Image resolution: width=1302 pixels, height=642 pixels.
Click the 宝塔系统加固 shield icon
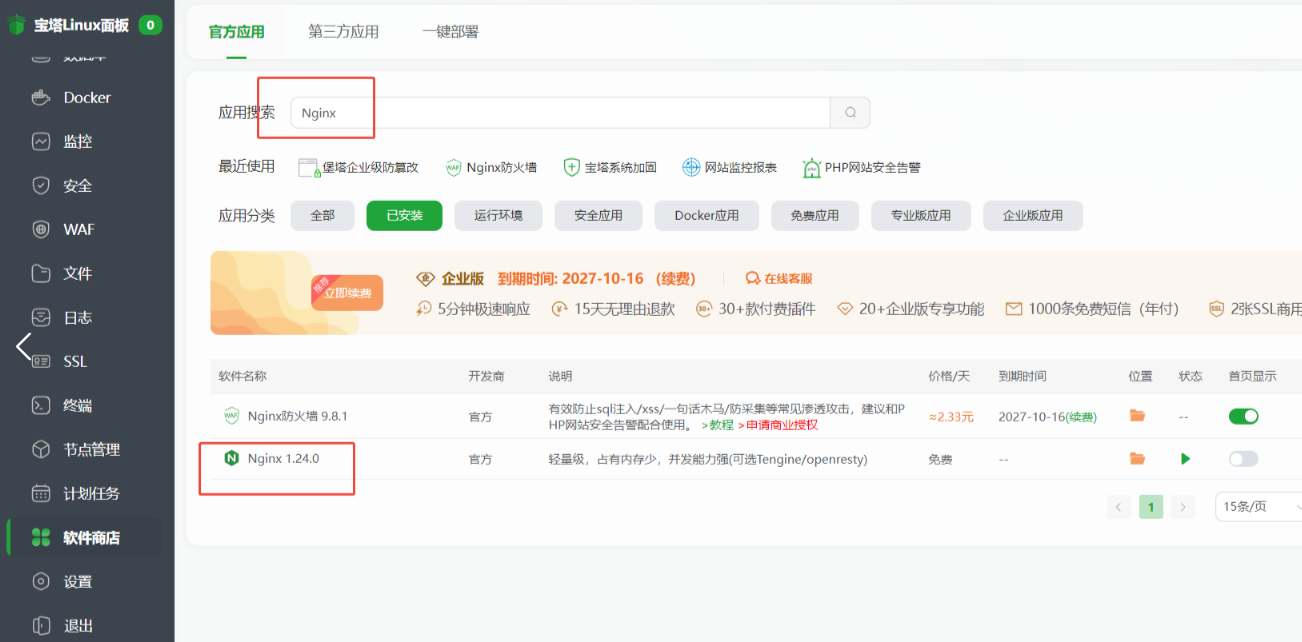point(571,168)
